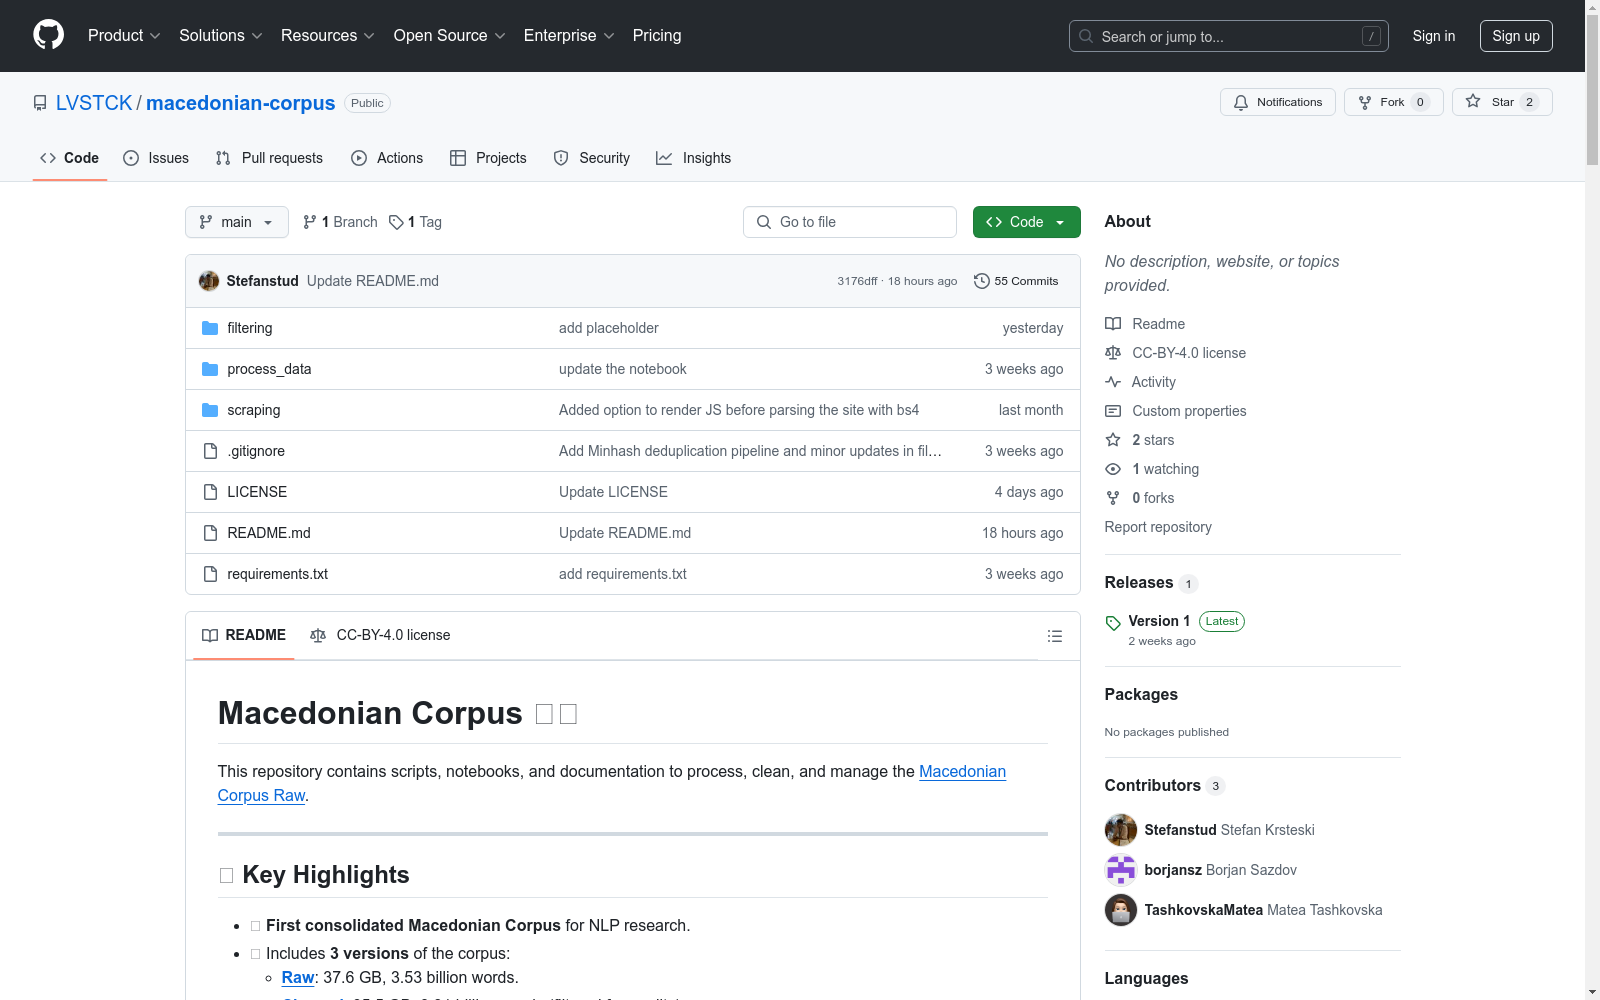Open 'add placeholder' commit message
This screenshot has height=1000, width=1600.
609,328
